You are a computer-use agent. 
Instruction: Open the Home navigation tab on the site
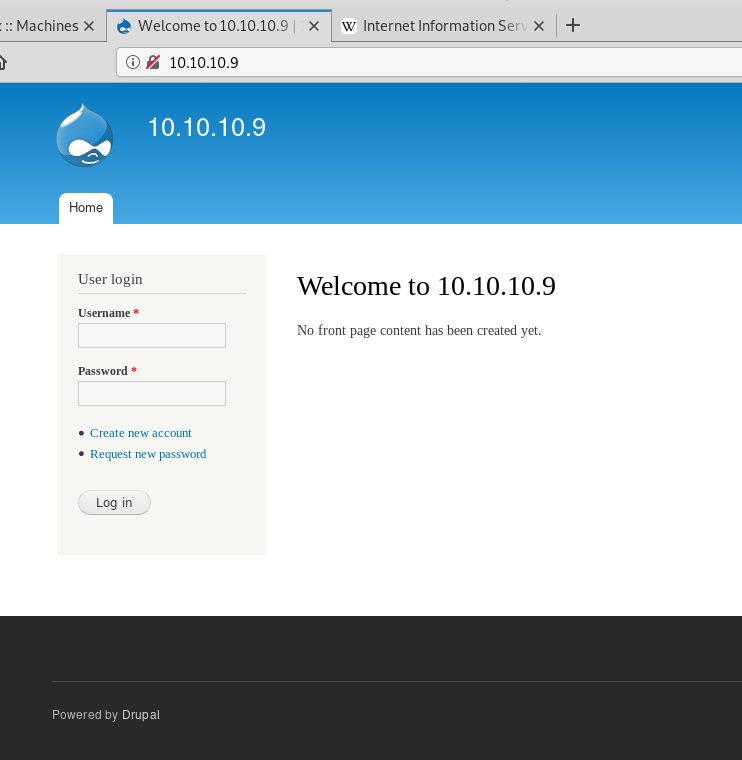[x=86, y=208]
